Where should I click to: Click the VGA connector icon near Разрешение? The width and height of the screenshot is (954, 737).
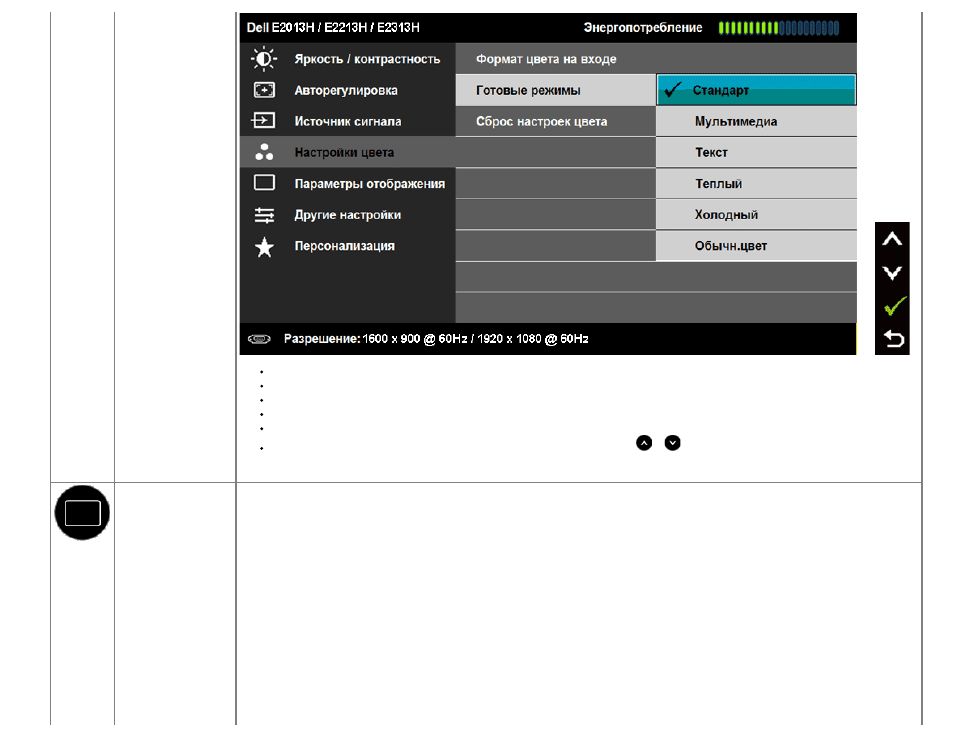click(x=259, y=339)
